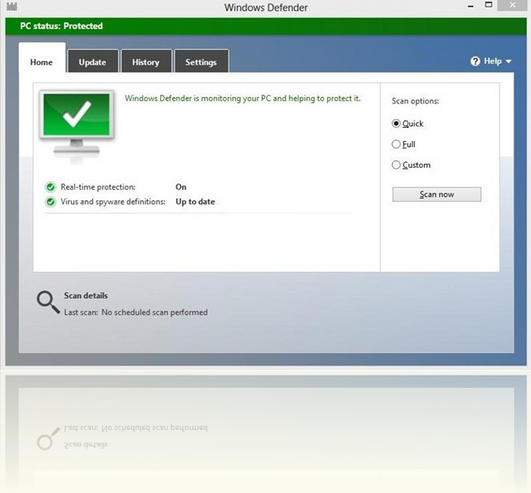
Task: Click the 'Real-time protection:' label
Action: tap(98, 187)
